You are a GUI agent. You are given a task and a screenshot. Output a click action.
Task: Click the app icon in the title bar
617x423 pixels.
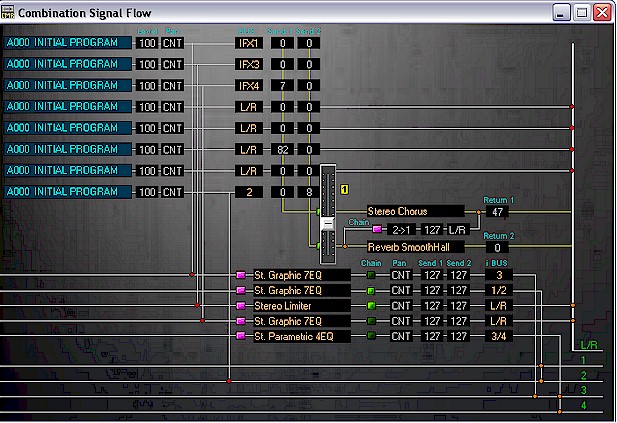[x=10, y=12]
